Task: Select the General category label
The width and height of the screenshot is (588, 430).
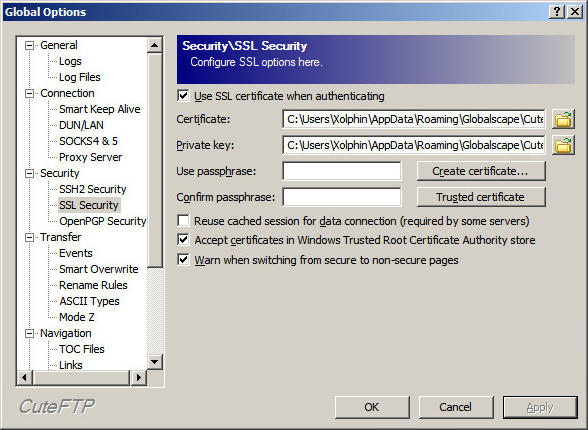Action: pos(59,45)
